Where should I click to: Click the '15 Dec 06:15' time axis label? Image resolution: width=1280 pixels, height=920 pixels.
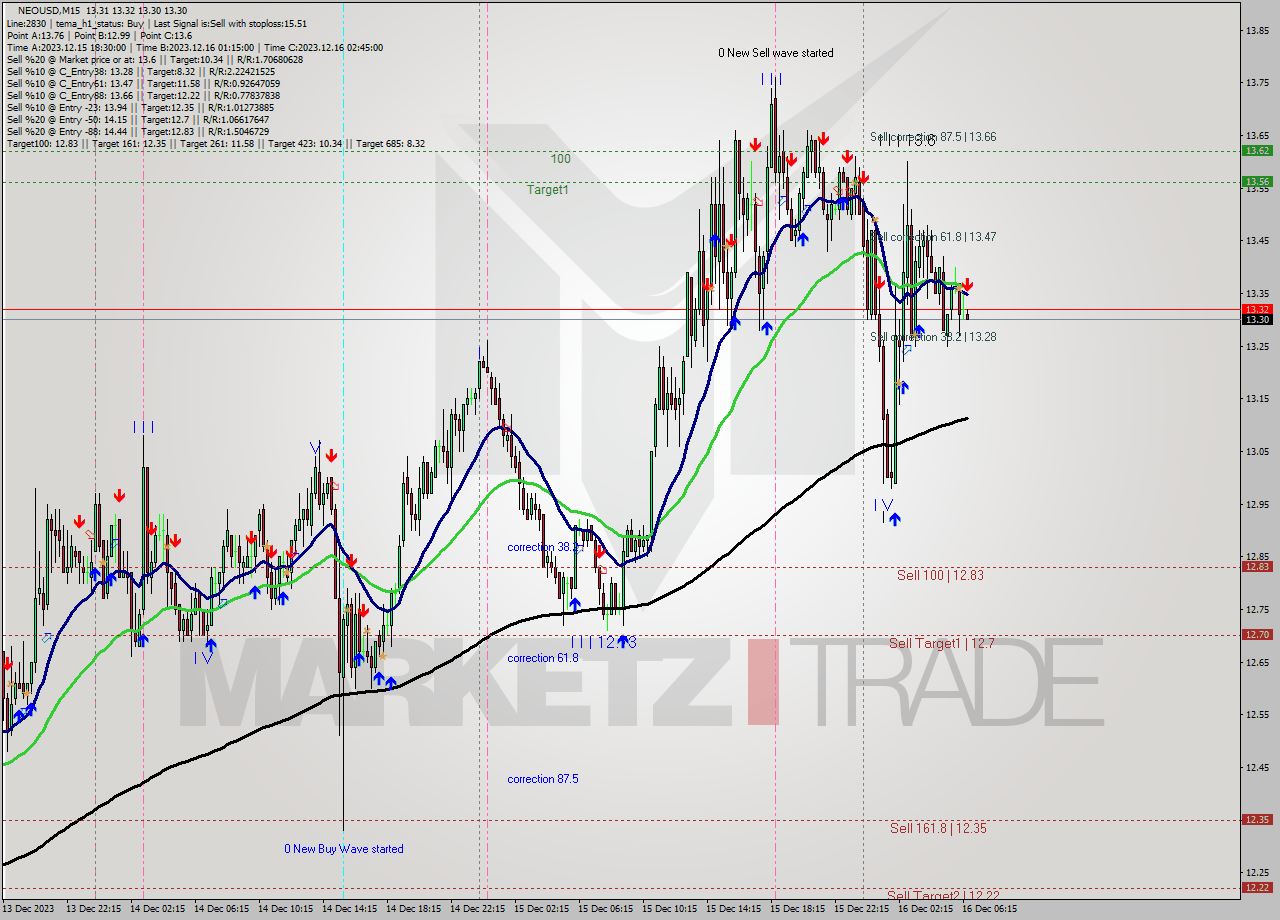pos(608,909)
